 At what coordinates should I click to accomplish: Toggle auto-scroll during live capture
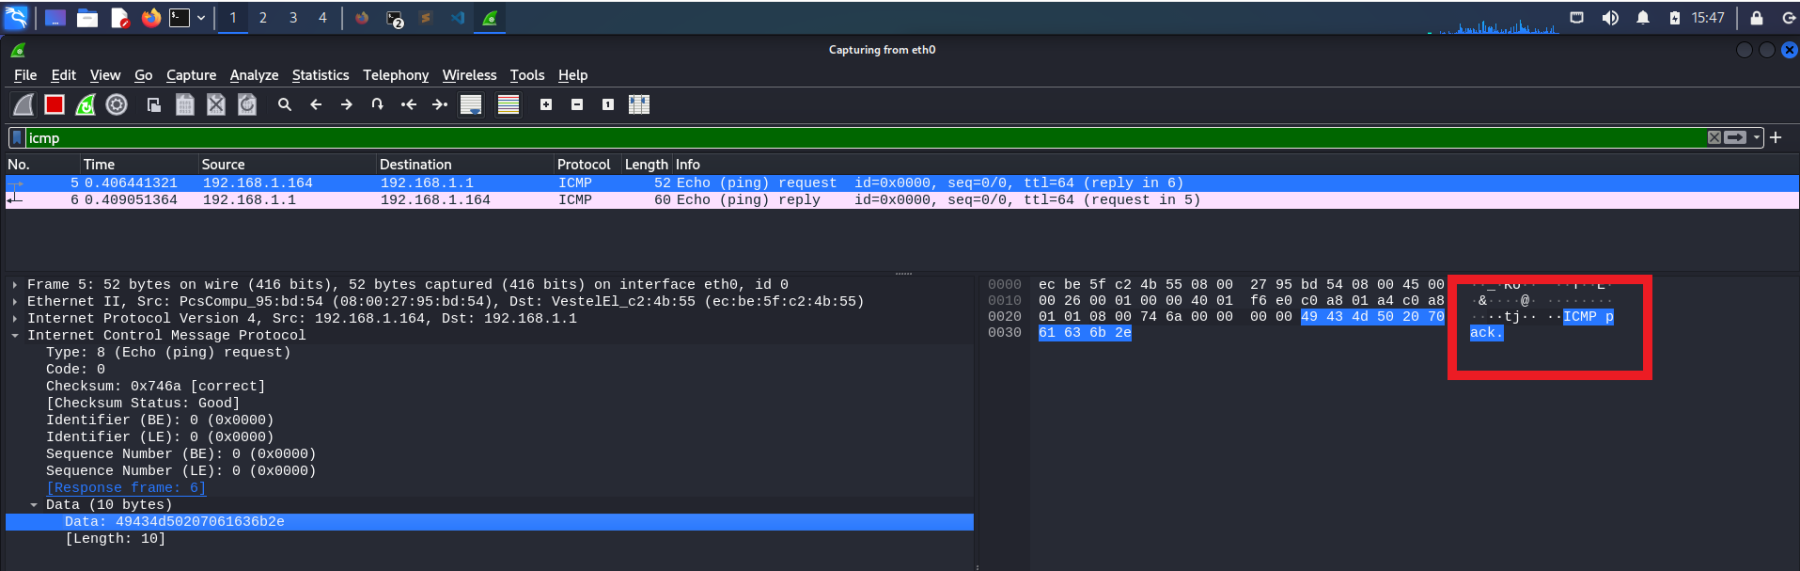(x=471, y=105)
